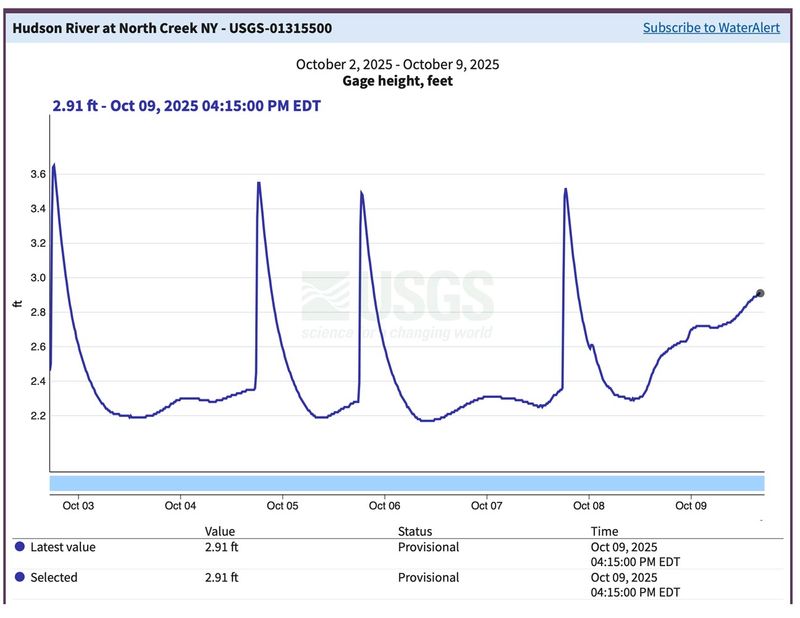Click the highest peak at the chart's left edge
Screen dimensions: 800x618
click(x=54, y=165)
